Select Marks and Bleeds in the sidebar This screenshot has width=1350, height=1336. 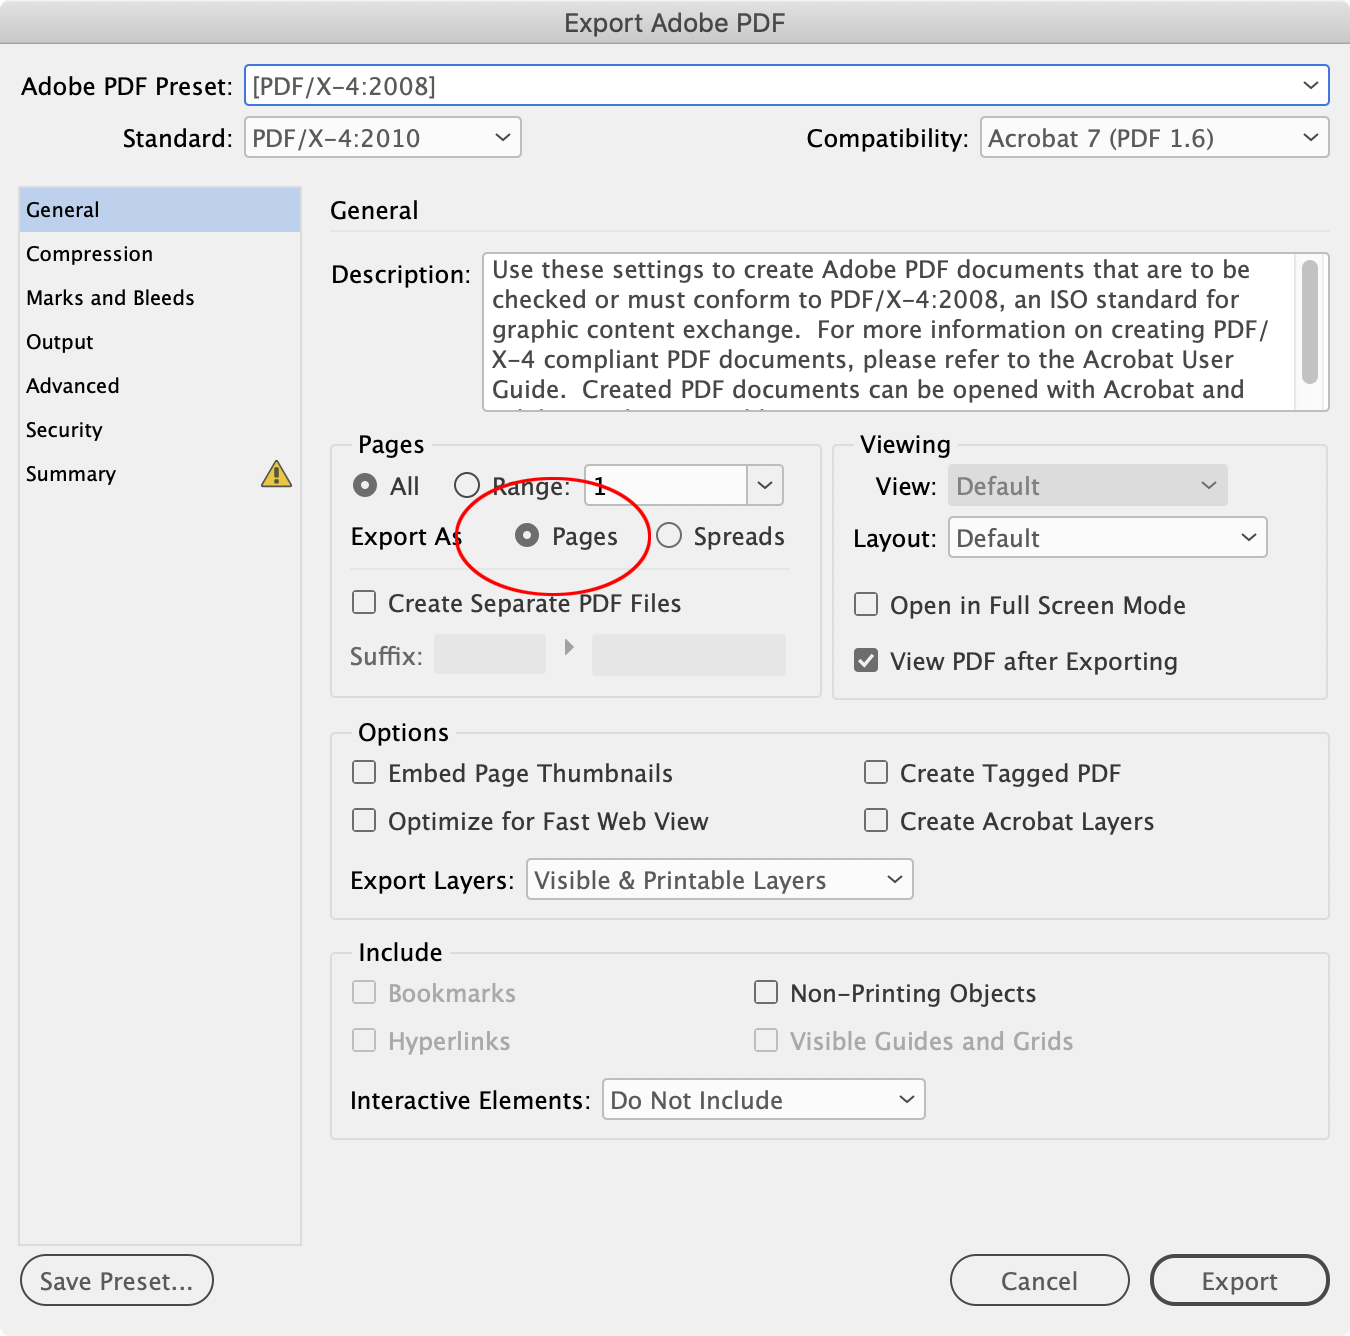(x=110, y=297)
